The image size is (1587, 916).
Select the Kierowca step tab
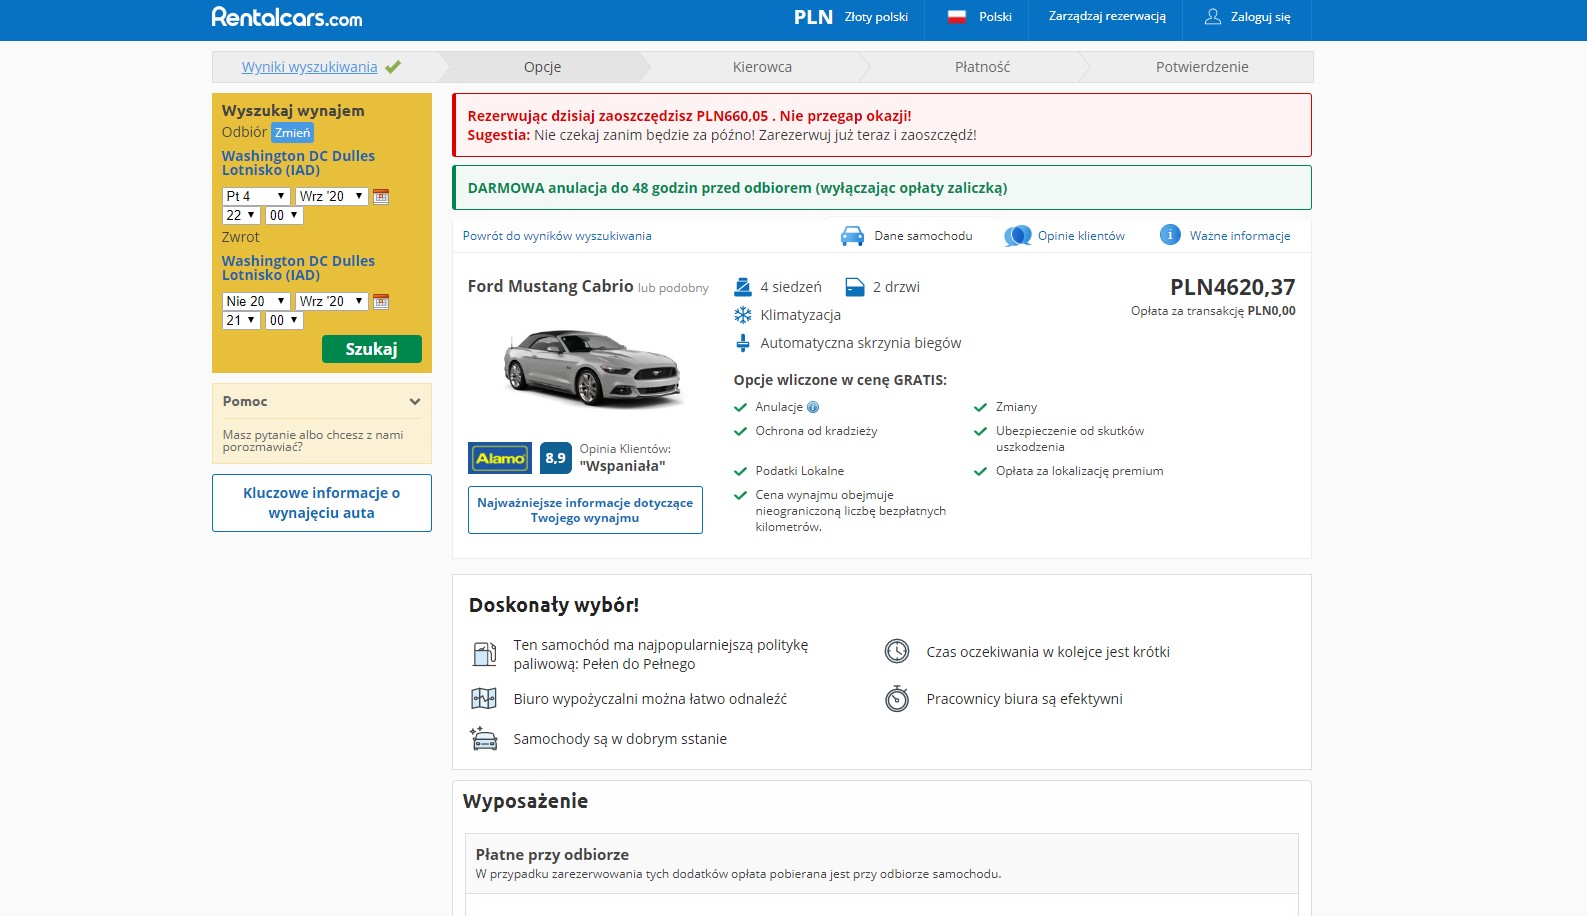[x=762, y=67]
